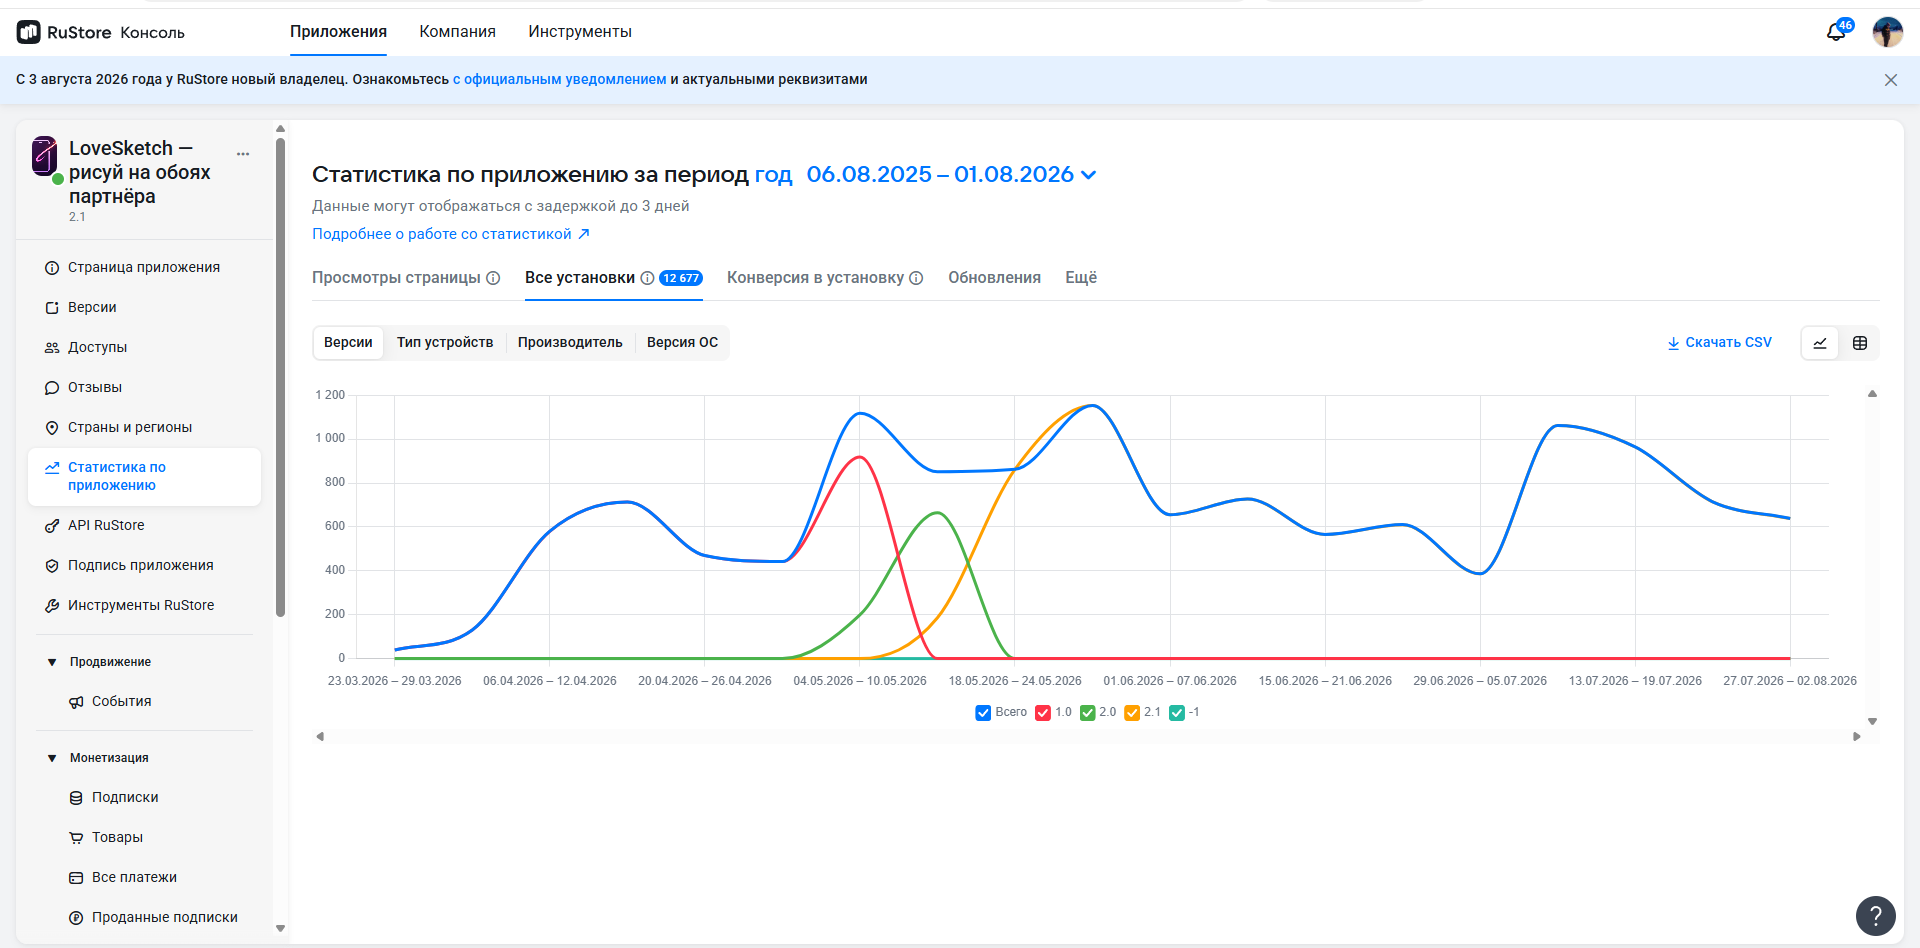Click the RuStore logo icon
The height and width of the screenshot is (948, 1920).
point(29,32)
